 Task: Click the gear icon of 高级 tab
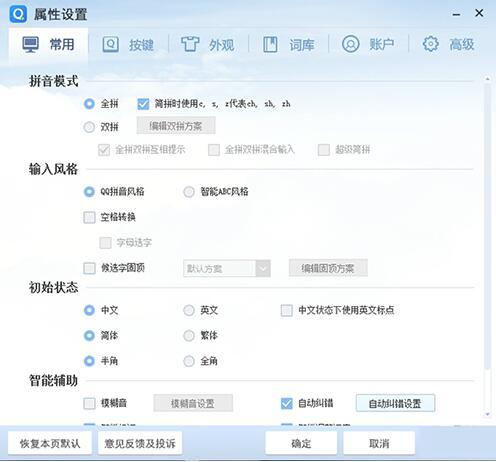[x=430, y=44]
